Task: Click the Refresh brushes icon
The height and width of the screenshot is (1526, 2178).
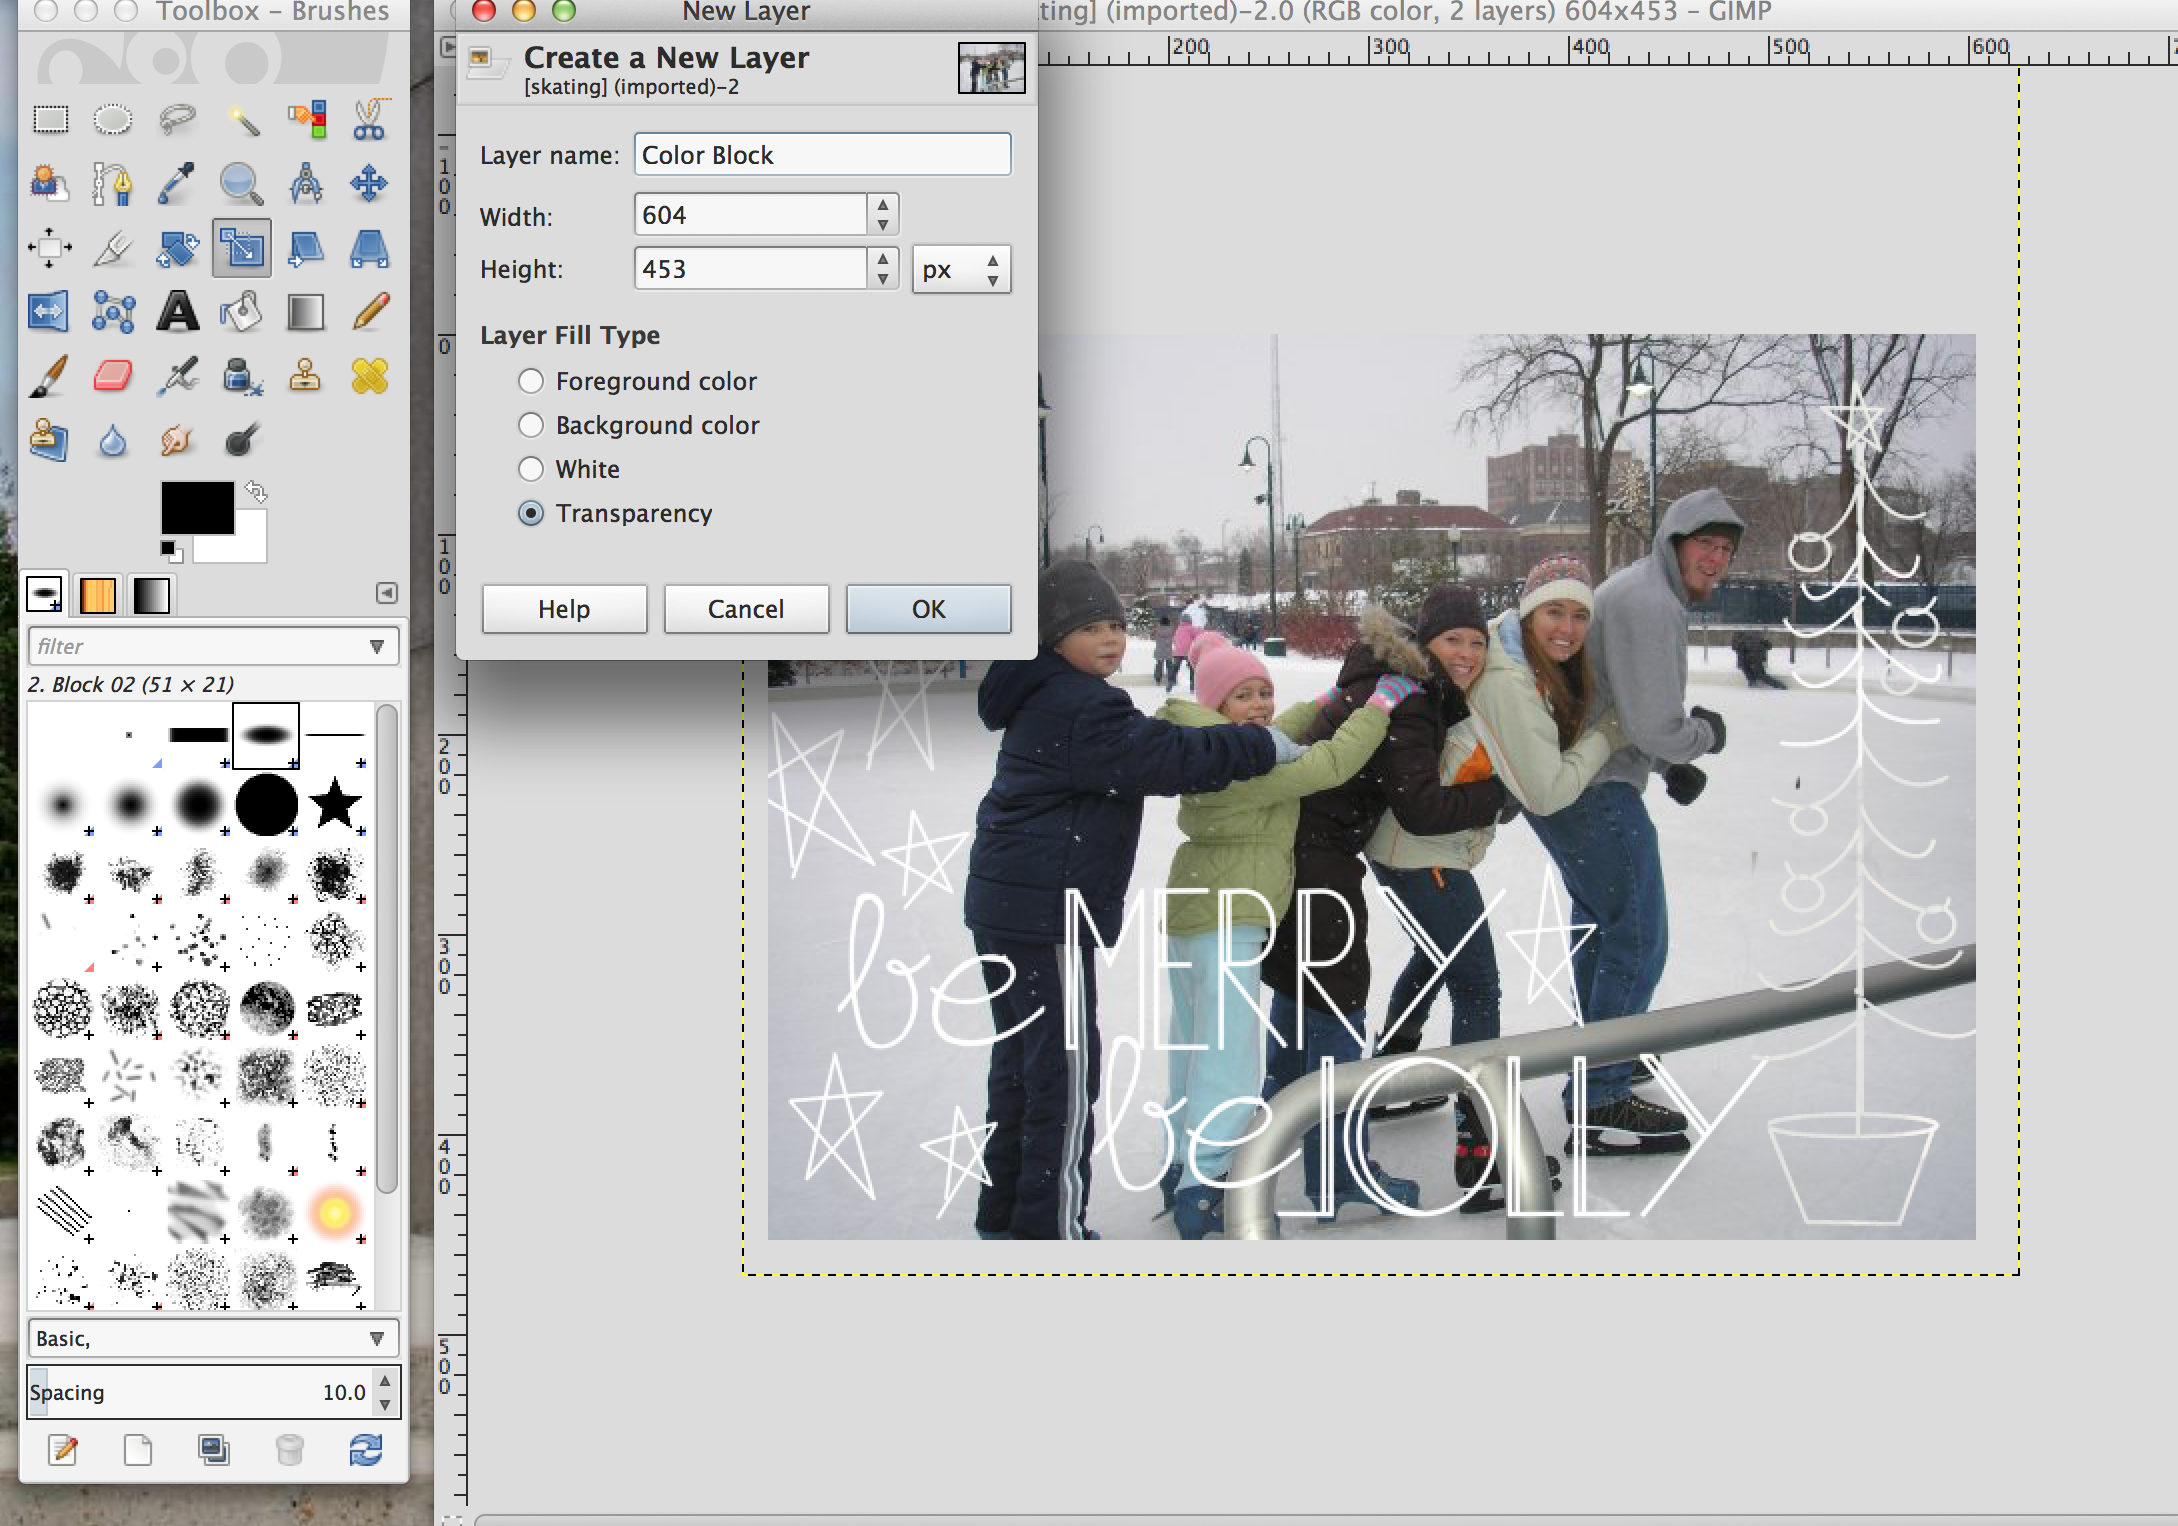Action: (365, 1449)
